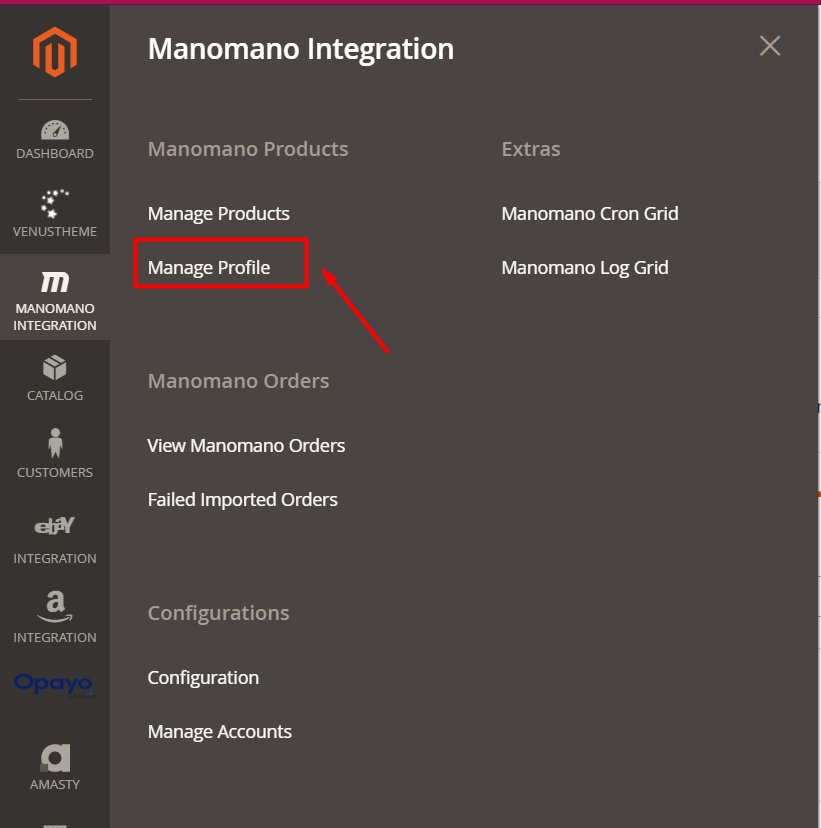
Task: Open the Configuration link
Action: tap(203, 678)
